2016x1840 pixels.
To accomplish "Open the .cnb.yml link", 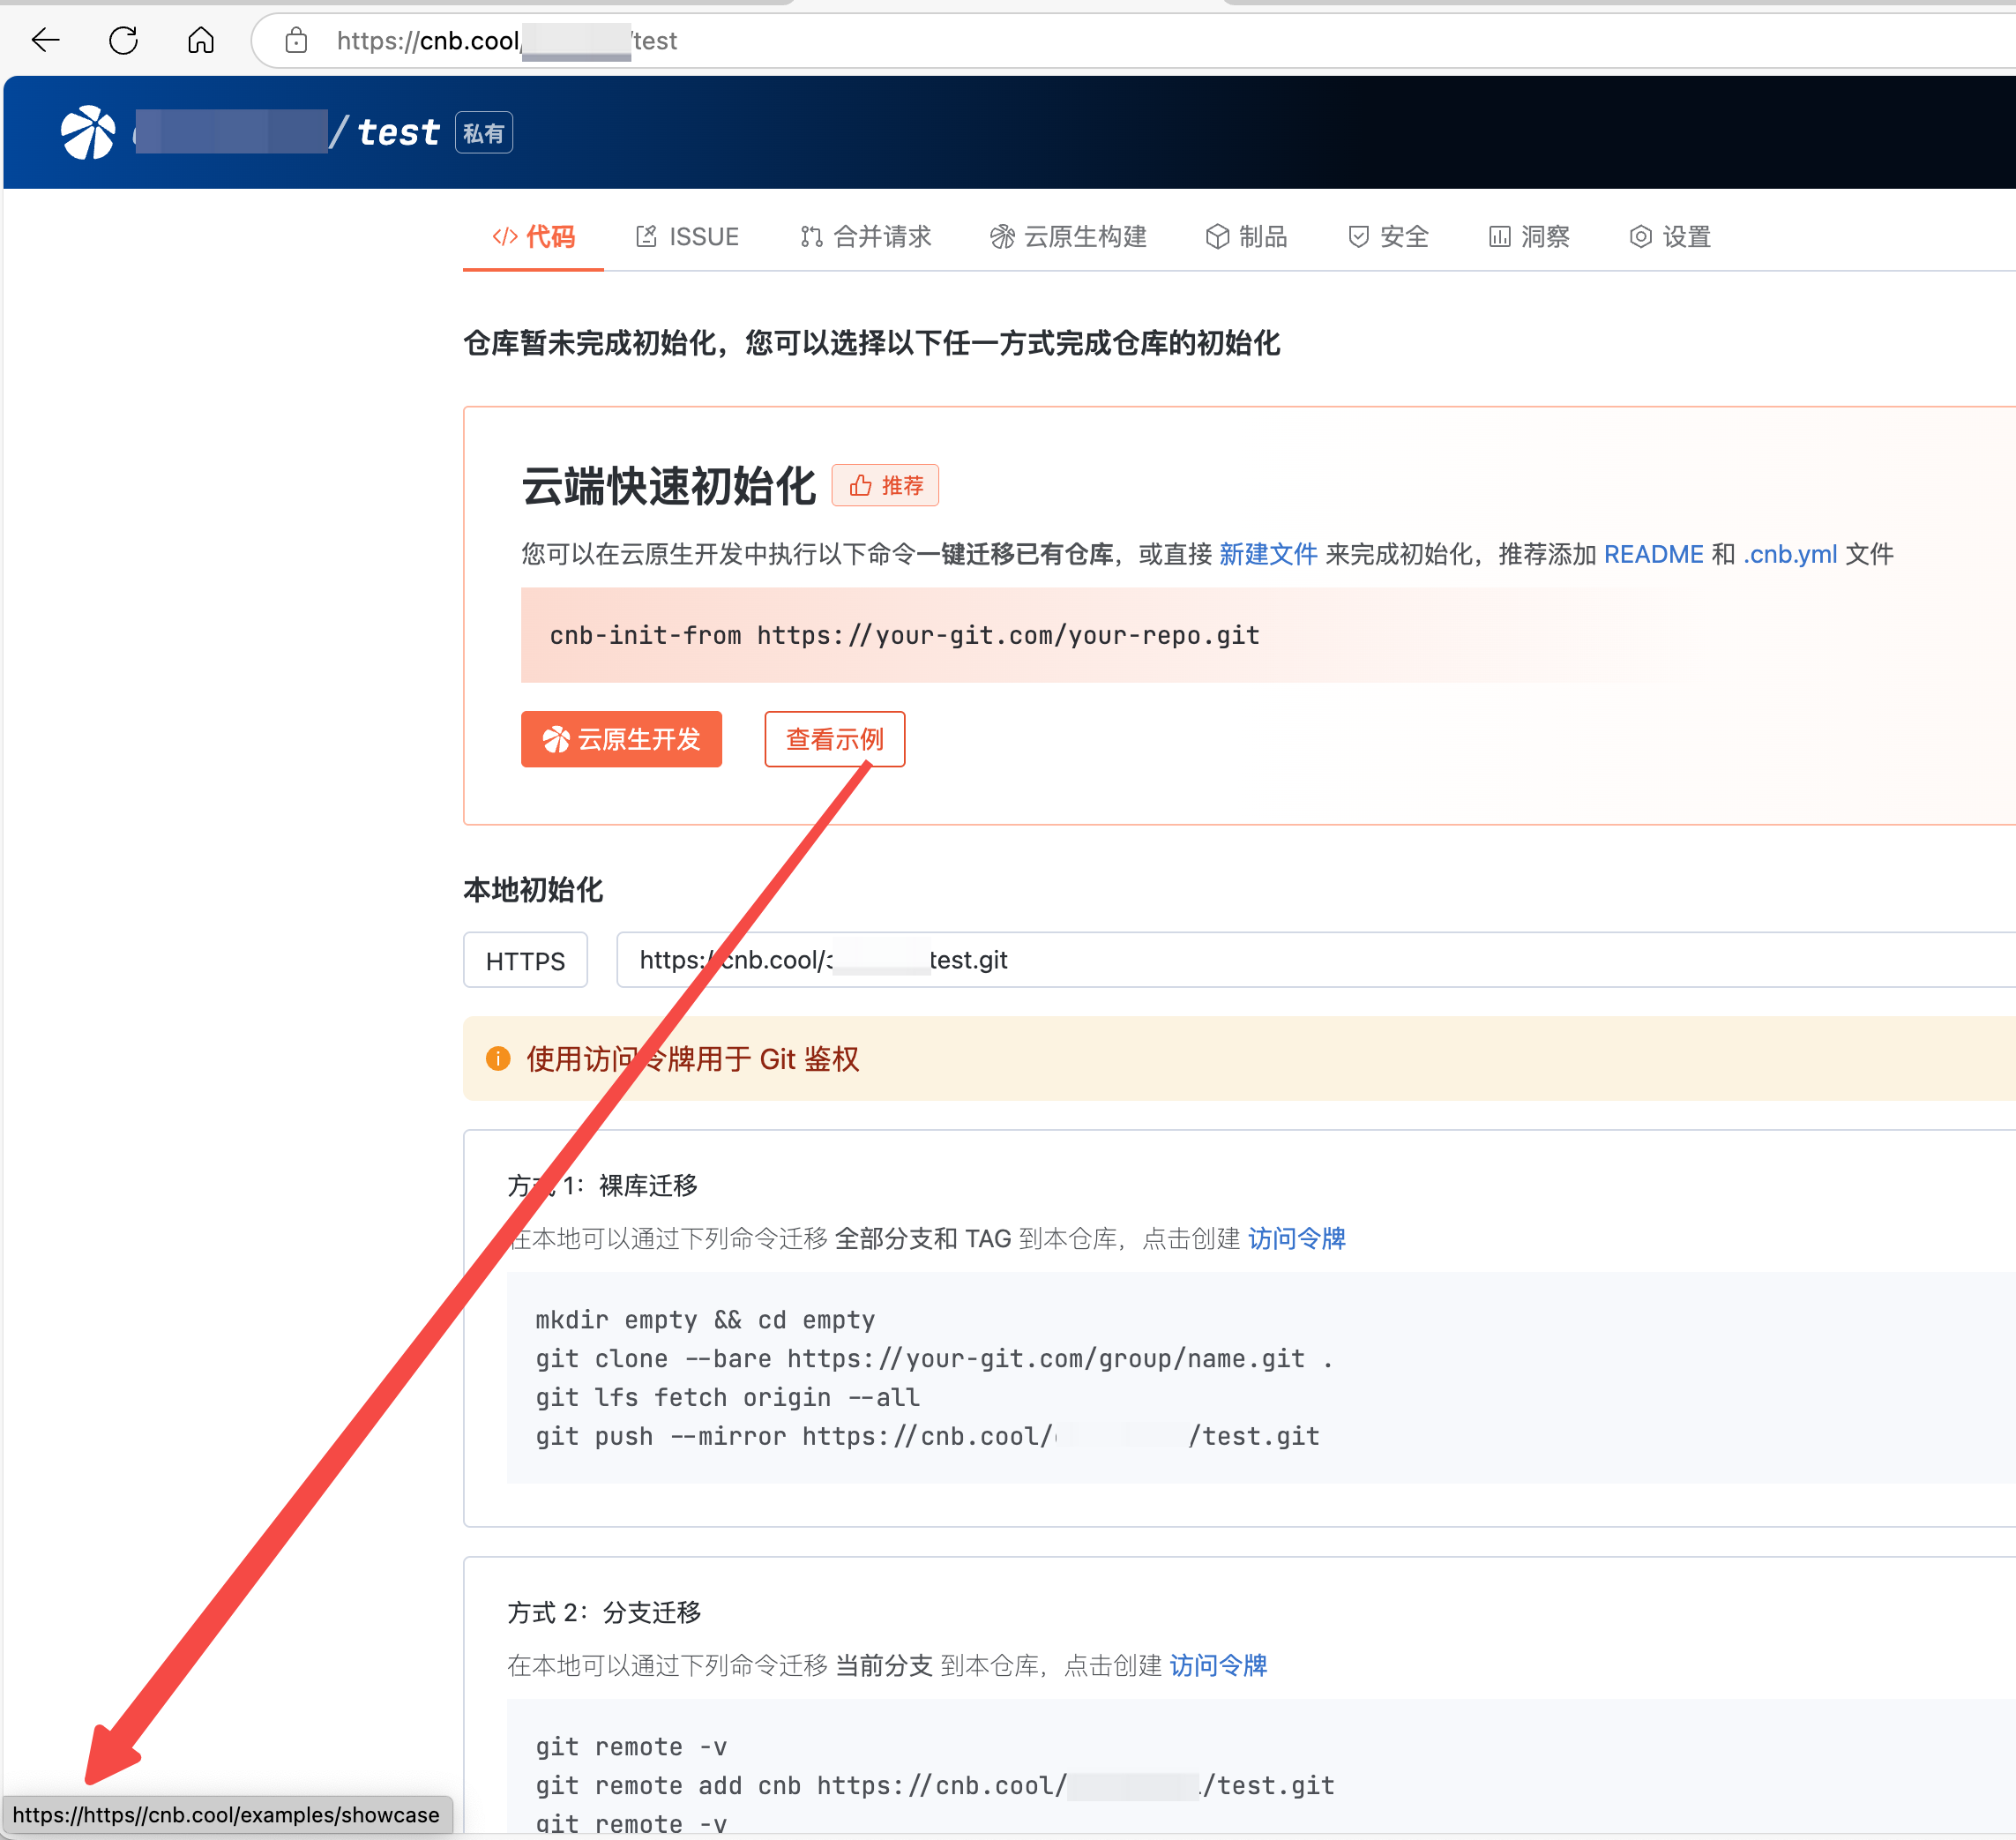I will [x=1790, y=554].
